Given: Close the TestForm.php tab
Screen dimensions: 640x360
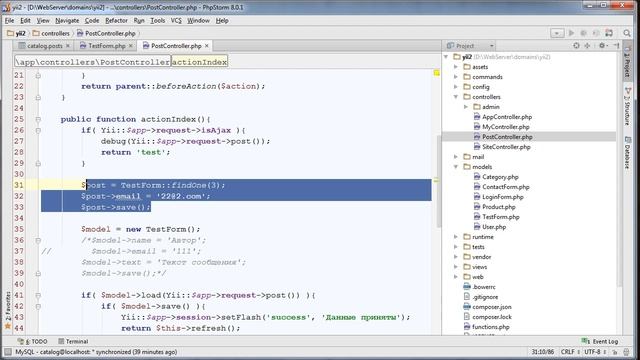Looking at the screenshot, I should coord(131,46).
